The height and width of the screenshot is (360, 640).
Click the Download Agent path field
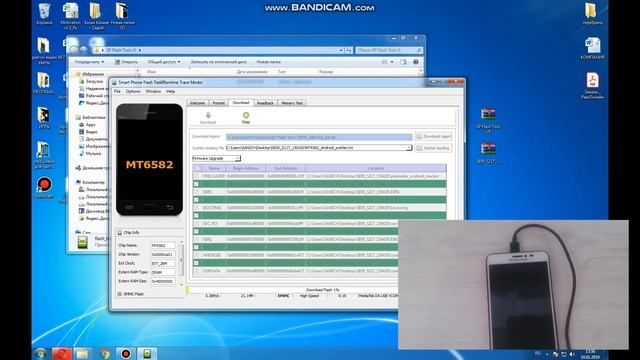pos(319,137)
